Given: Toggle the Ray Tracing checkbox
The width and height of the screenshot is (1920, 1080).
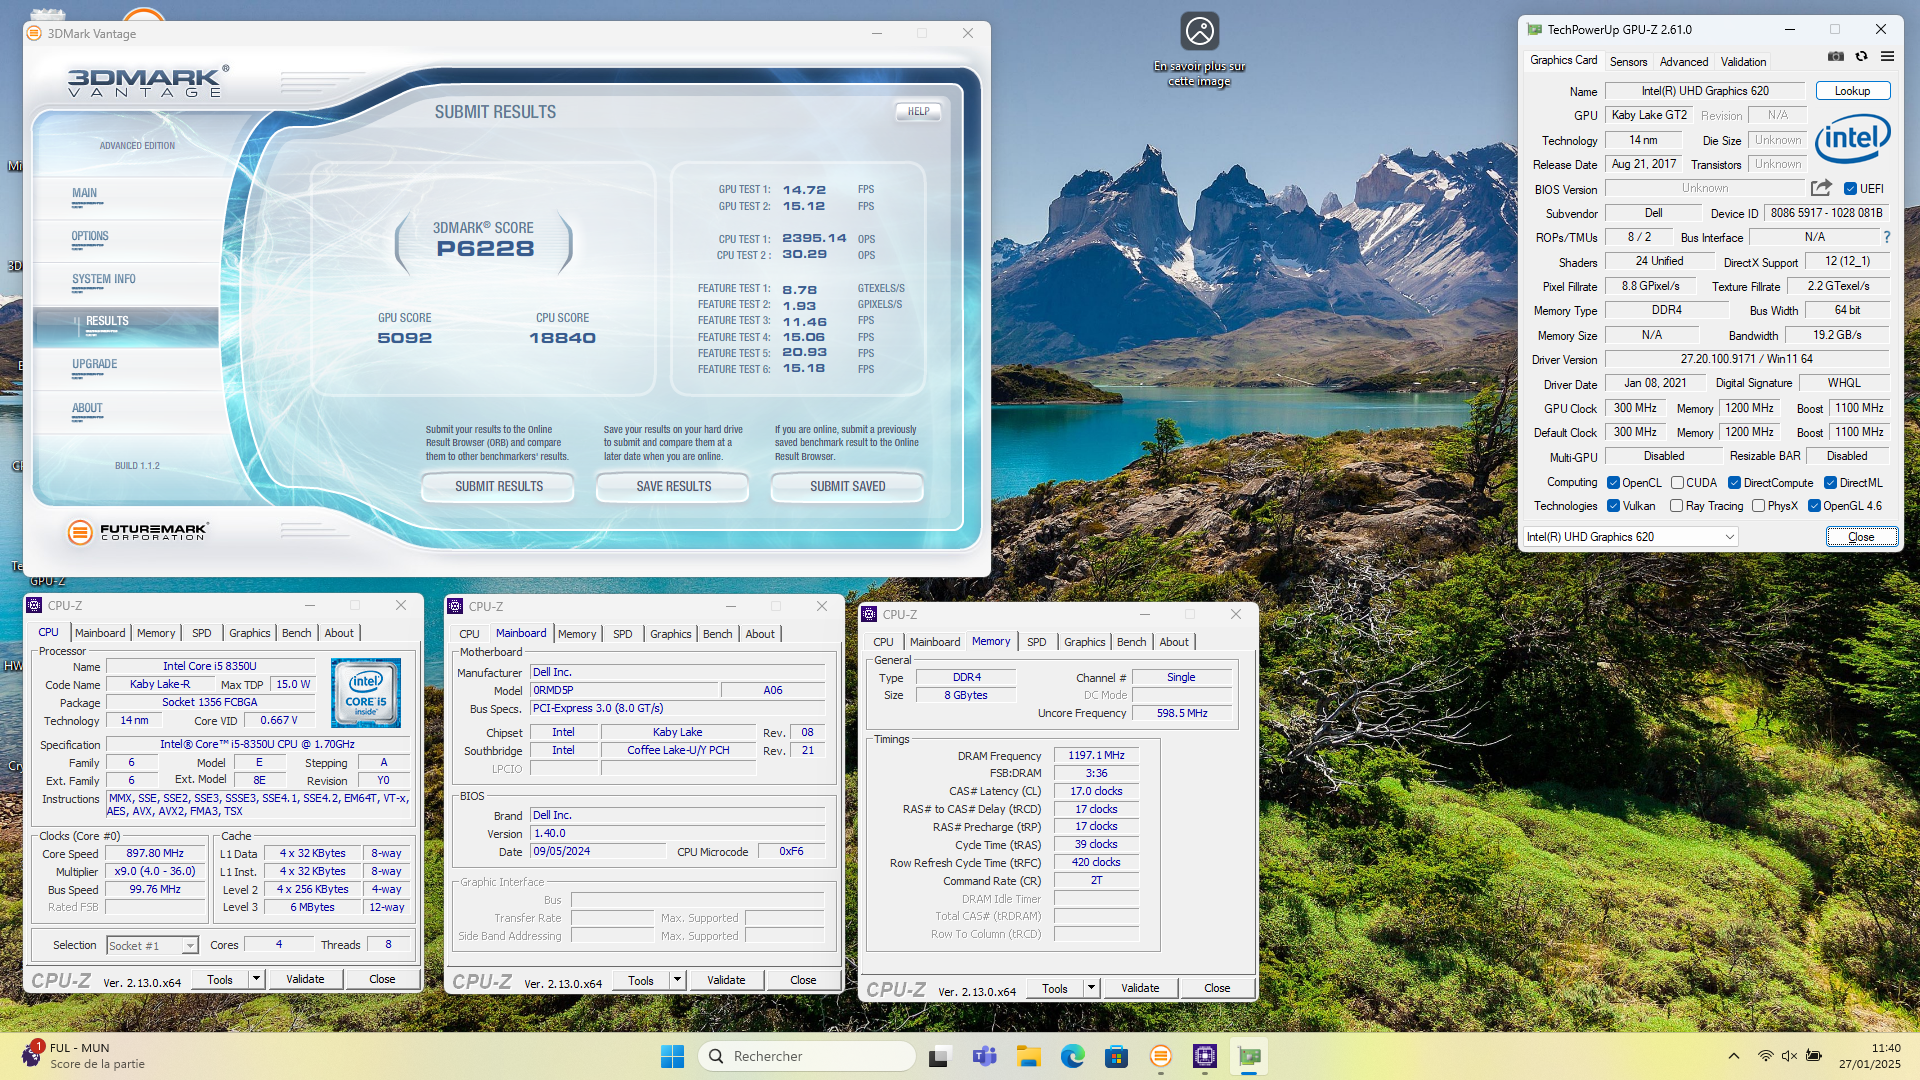Looking at the screenshot, I should pos(1676,506).
